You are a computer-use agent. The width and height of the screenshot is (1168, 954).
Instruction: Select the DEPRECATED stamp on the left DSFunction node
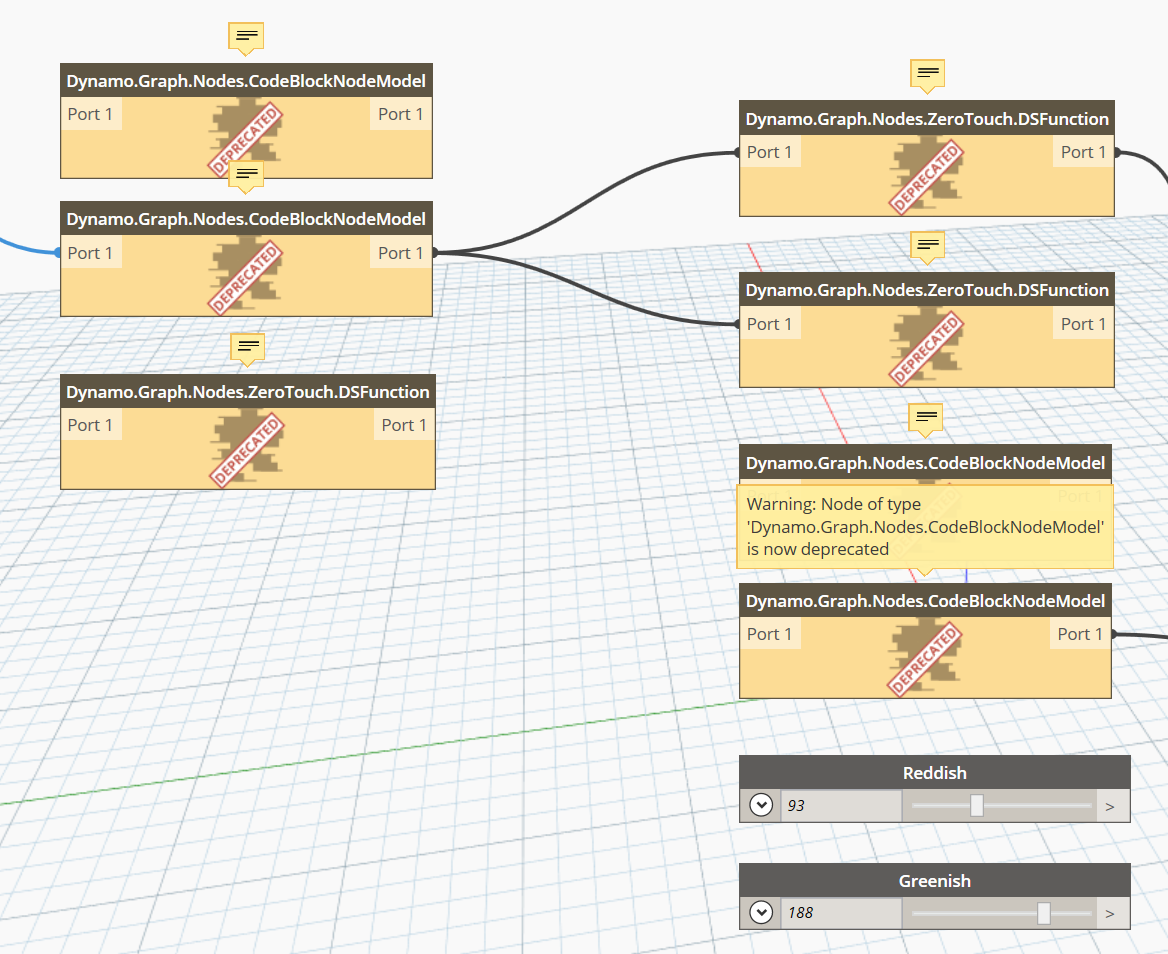[x=247, y=448]
